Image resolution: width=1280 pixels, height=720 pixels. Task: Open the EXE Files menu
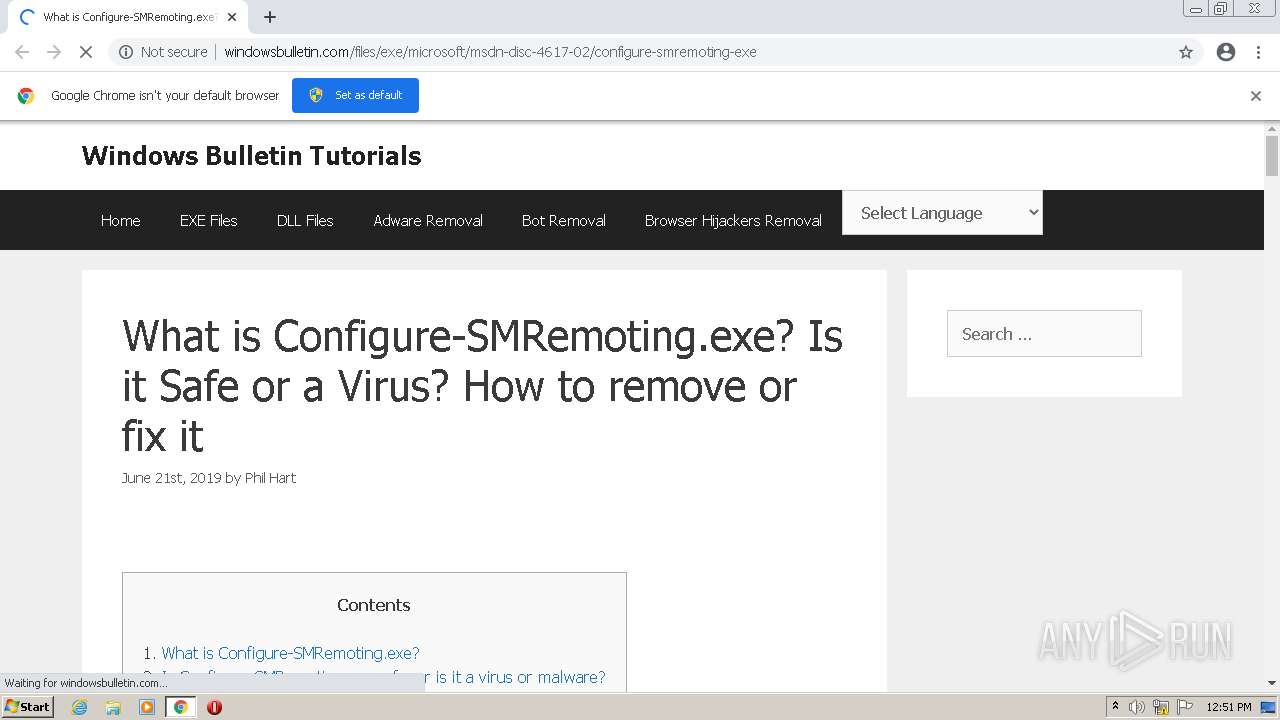[208, 220]
